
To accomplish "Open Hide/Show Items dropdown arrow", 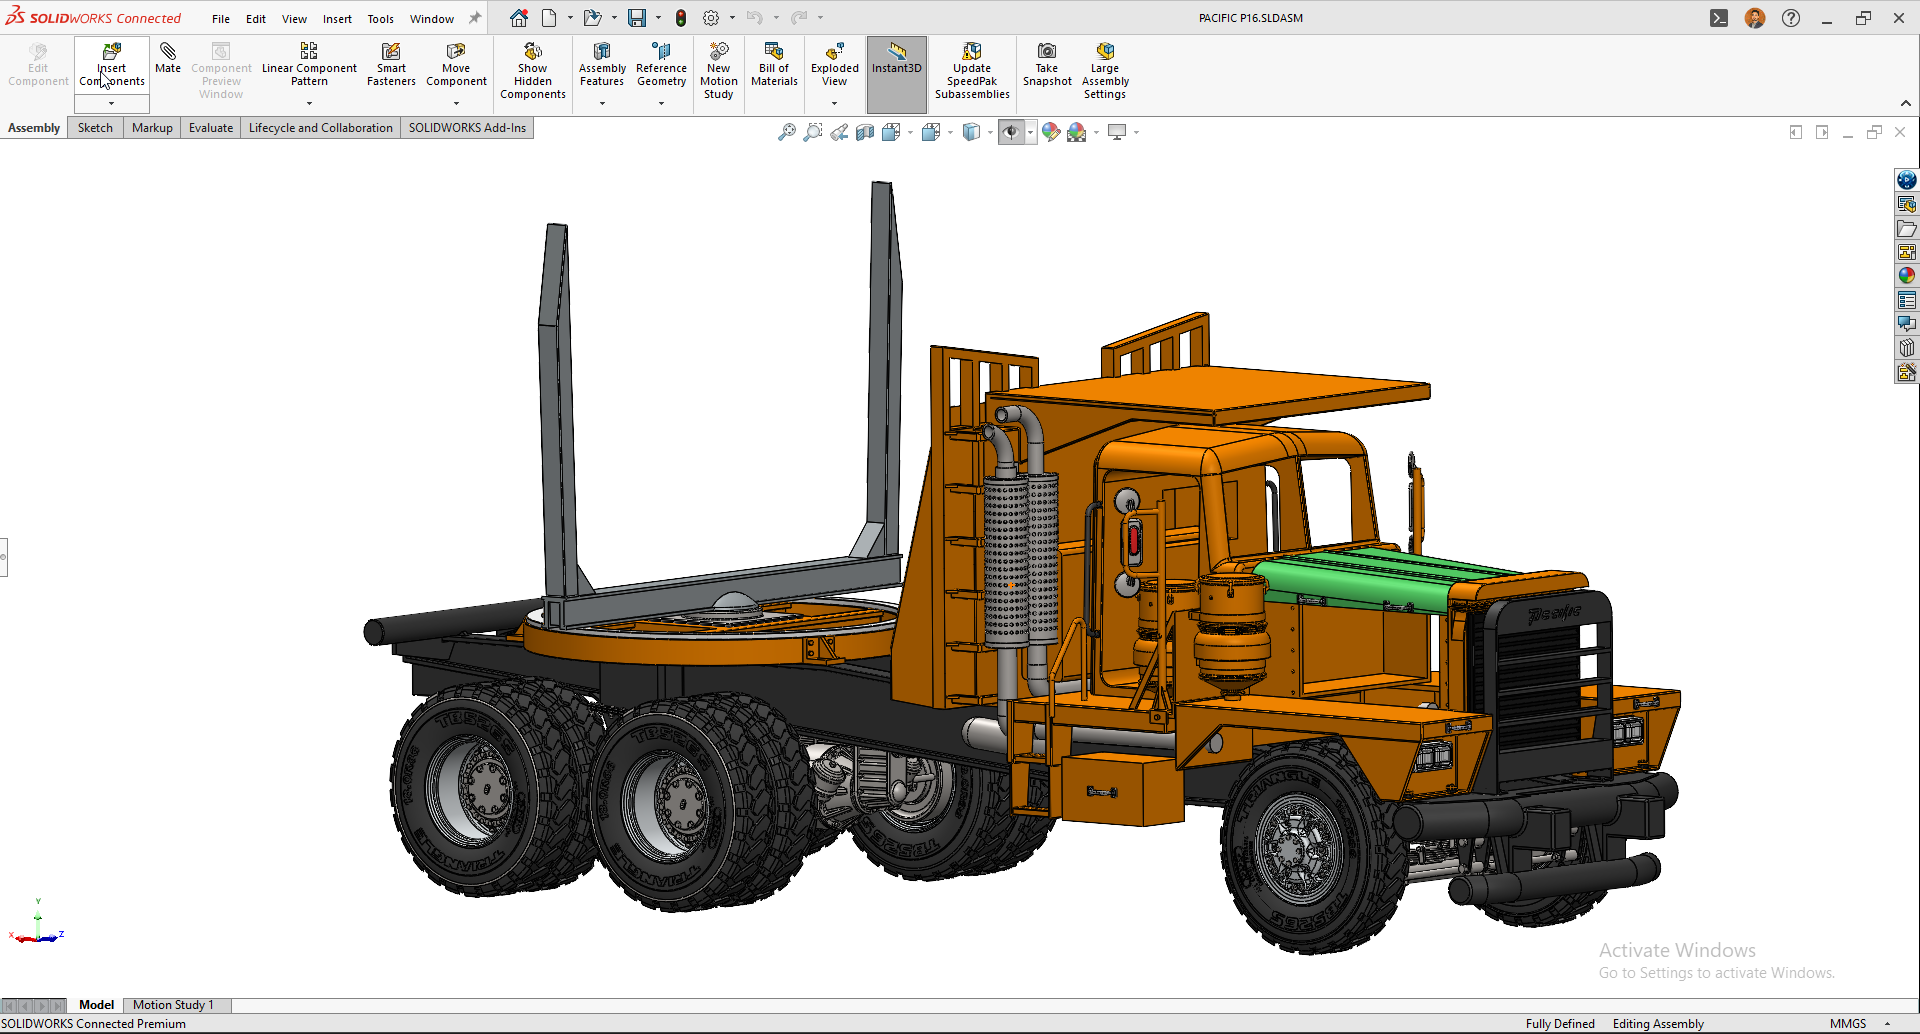I will [1030, 132].
